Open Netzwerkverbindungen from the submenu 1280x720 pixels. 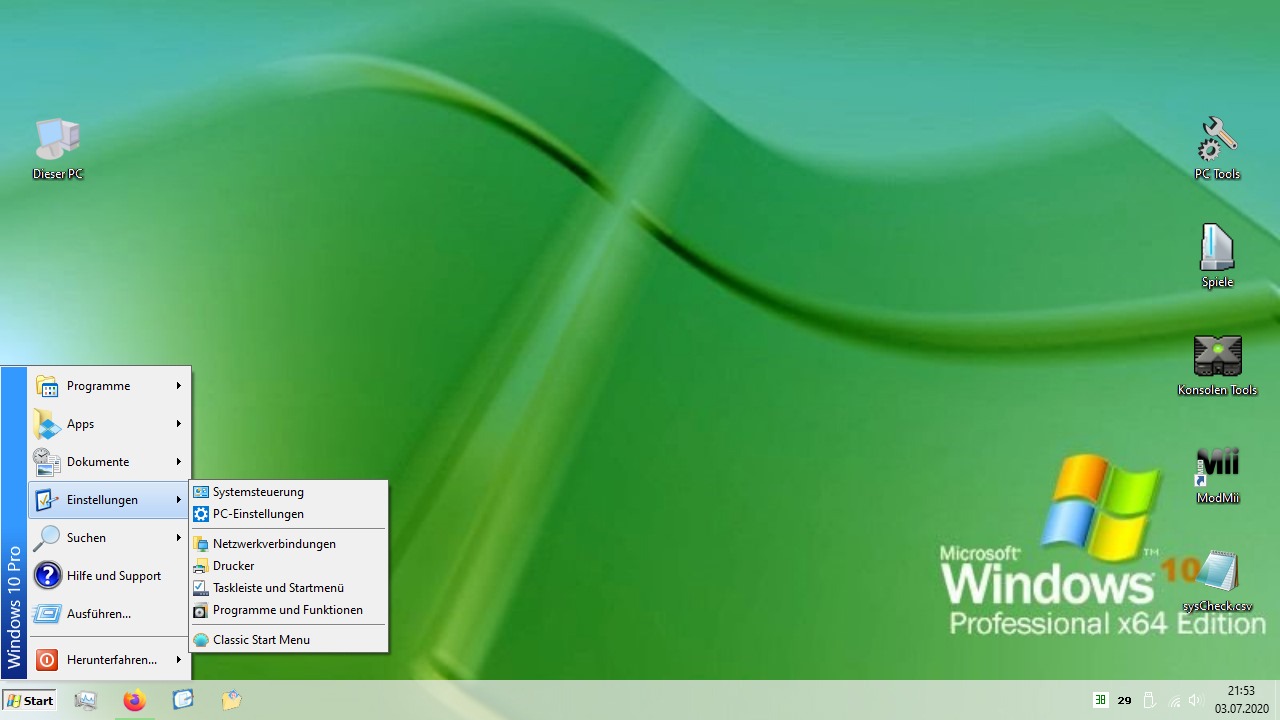(288, 544)
